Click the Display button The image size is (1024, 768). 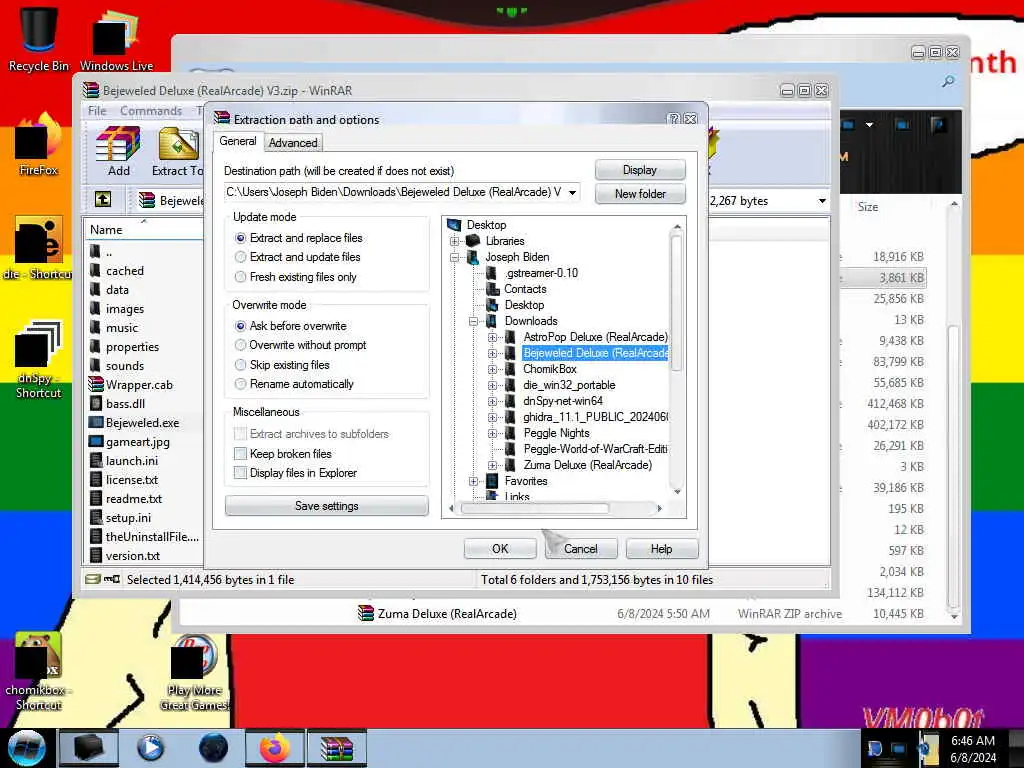coord(639,170)
